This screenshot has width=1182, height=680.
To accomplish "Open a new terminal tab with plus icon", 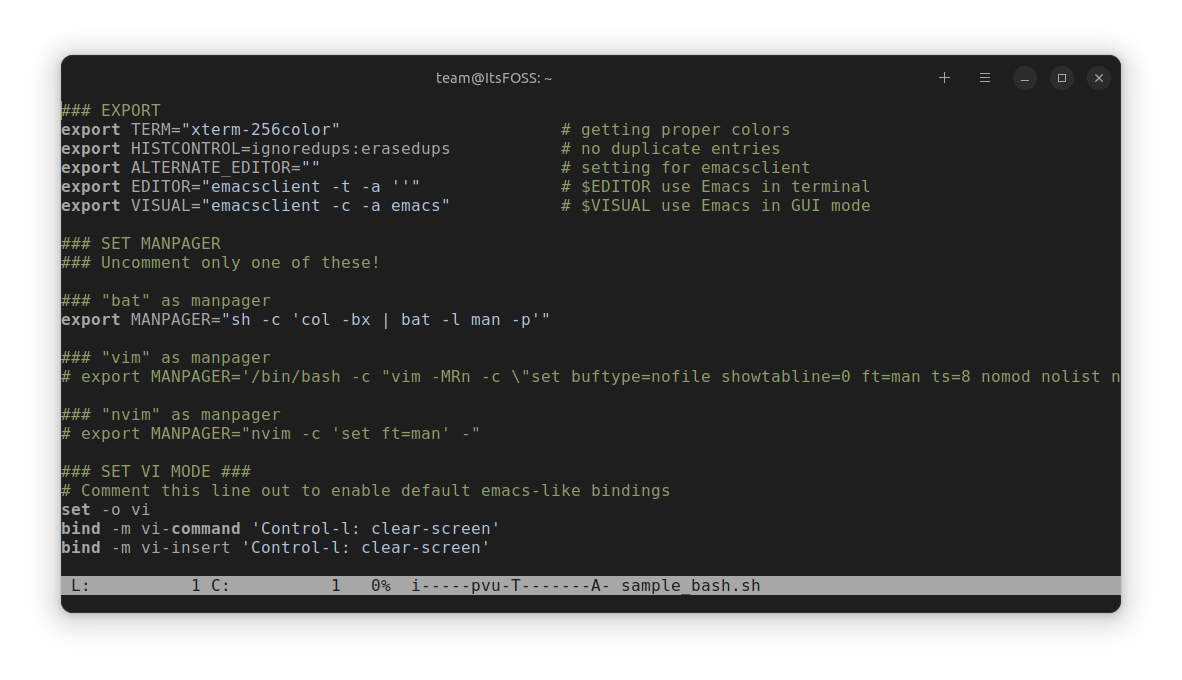I will pos(944,78).
